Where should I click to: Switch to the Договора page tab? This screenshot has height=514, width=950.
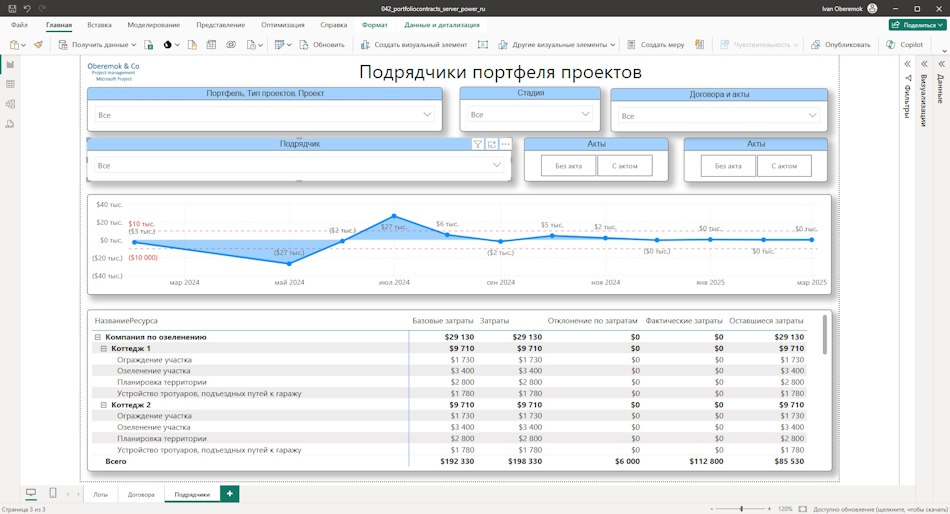click(141, 495)
